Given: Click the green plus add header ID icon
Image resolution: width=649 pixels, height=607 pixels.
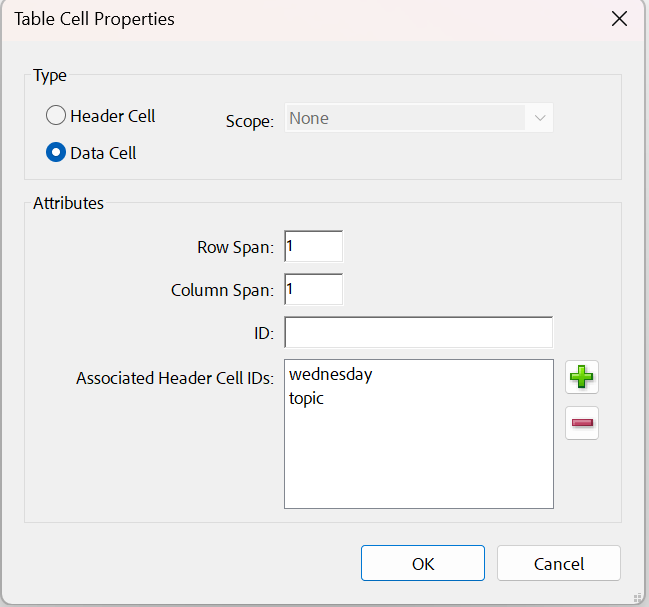Looking at the screenshot, I should (x=582, y=377).
